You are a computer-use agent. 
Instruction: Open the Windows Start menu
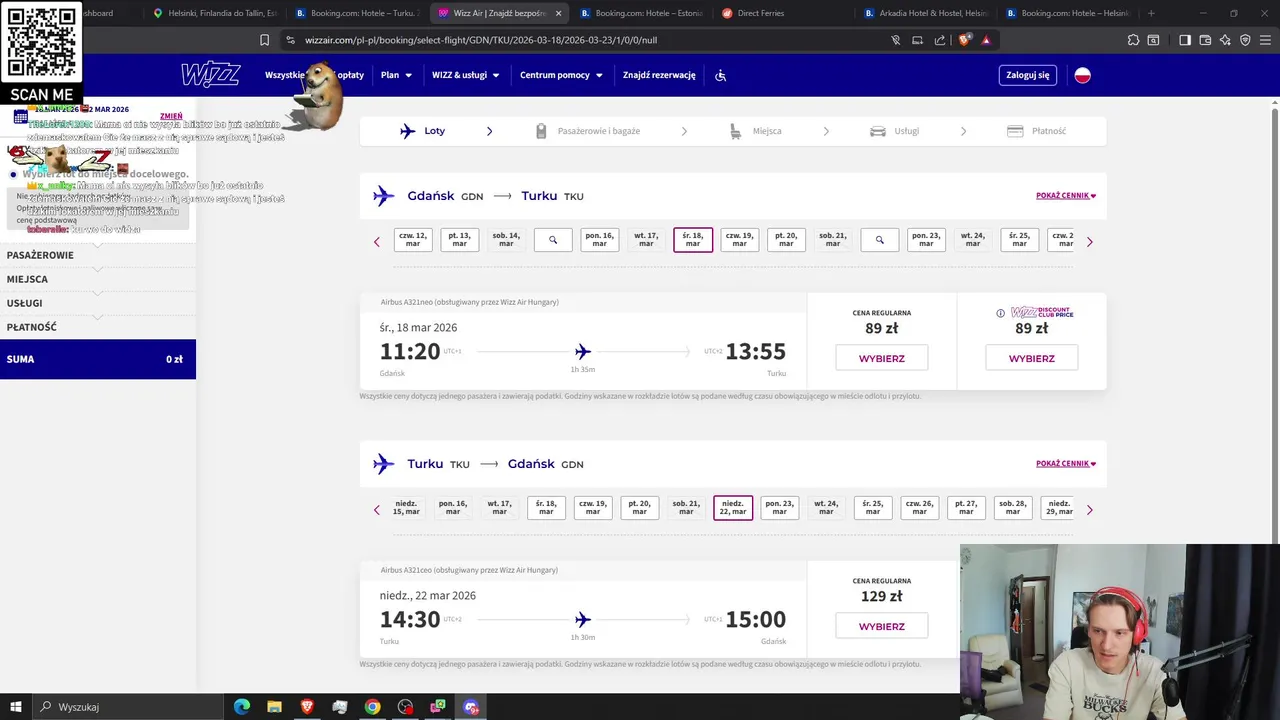coord(16,707)
